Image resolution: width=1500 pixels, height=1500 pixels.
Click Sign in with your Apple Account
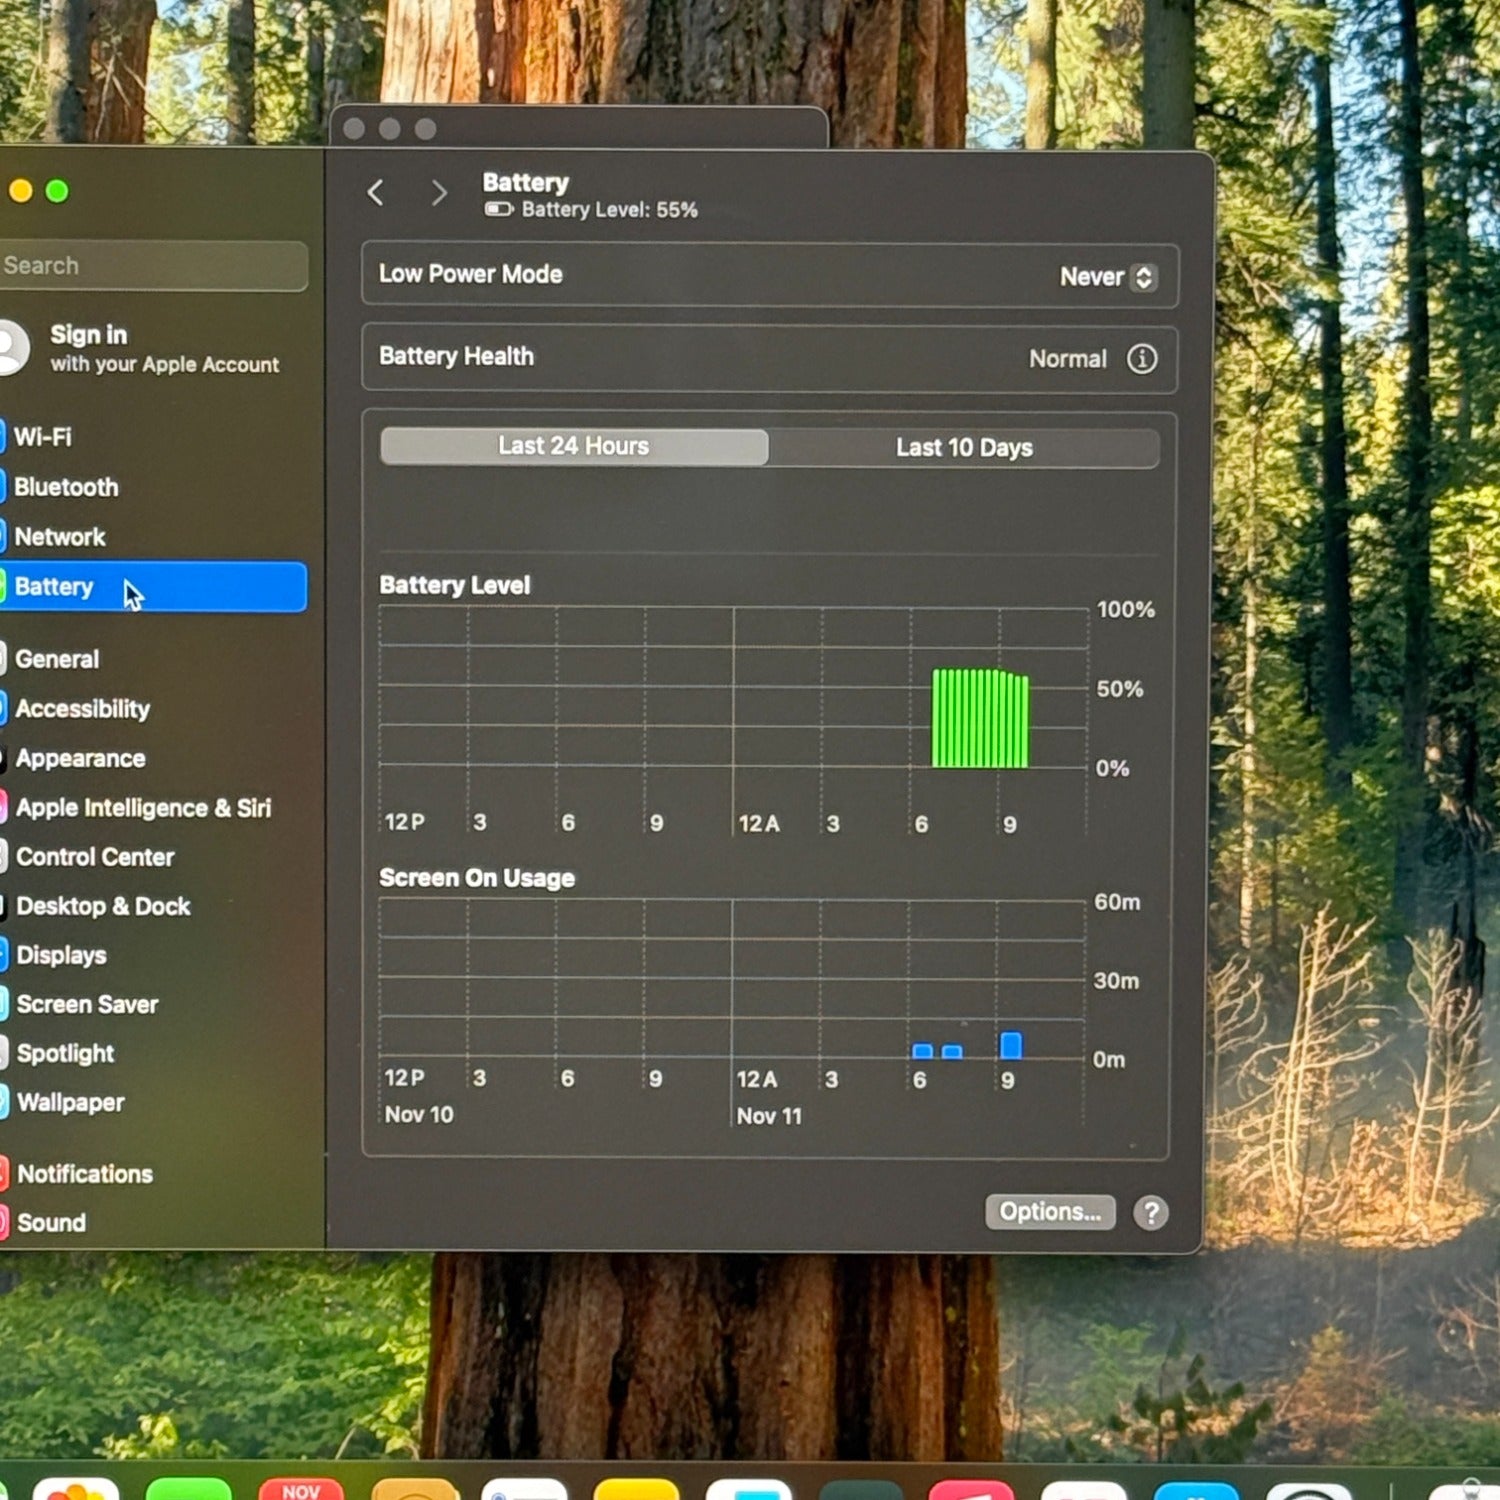coord(164,348)
